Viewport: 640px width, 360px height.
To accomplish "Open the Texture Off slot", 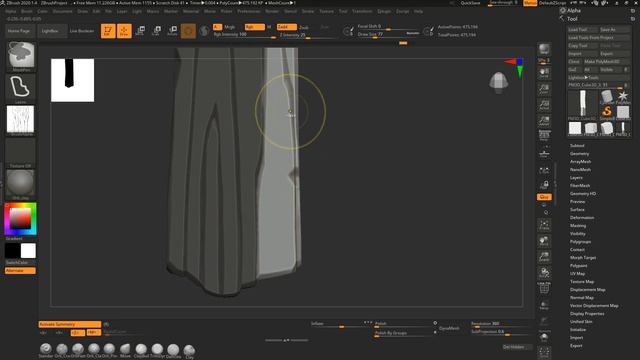I will pos(20,153).
